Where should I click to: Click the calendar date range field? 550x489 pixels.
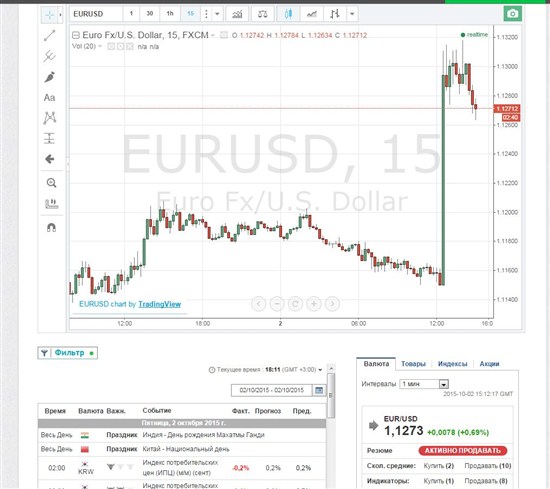click(271, 390)
